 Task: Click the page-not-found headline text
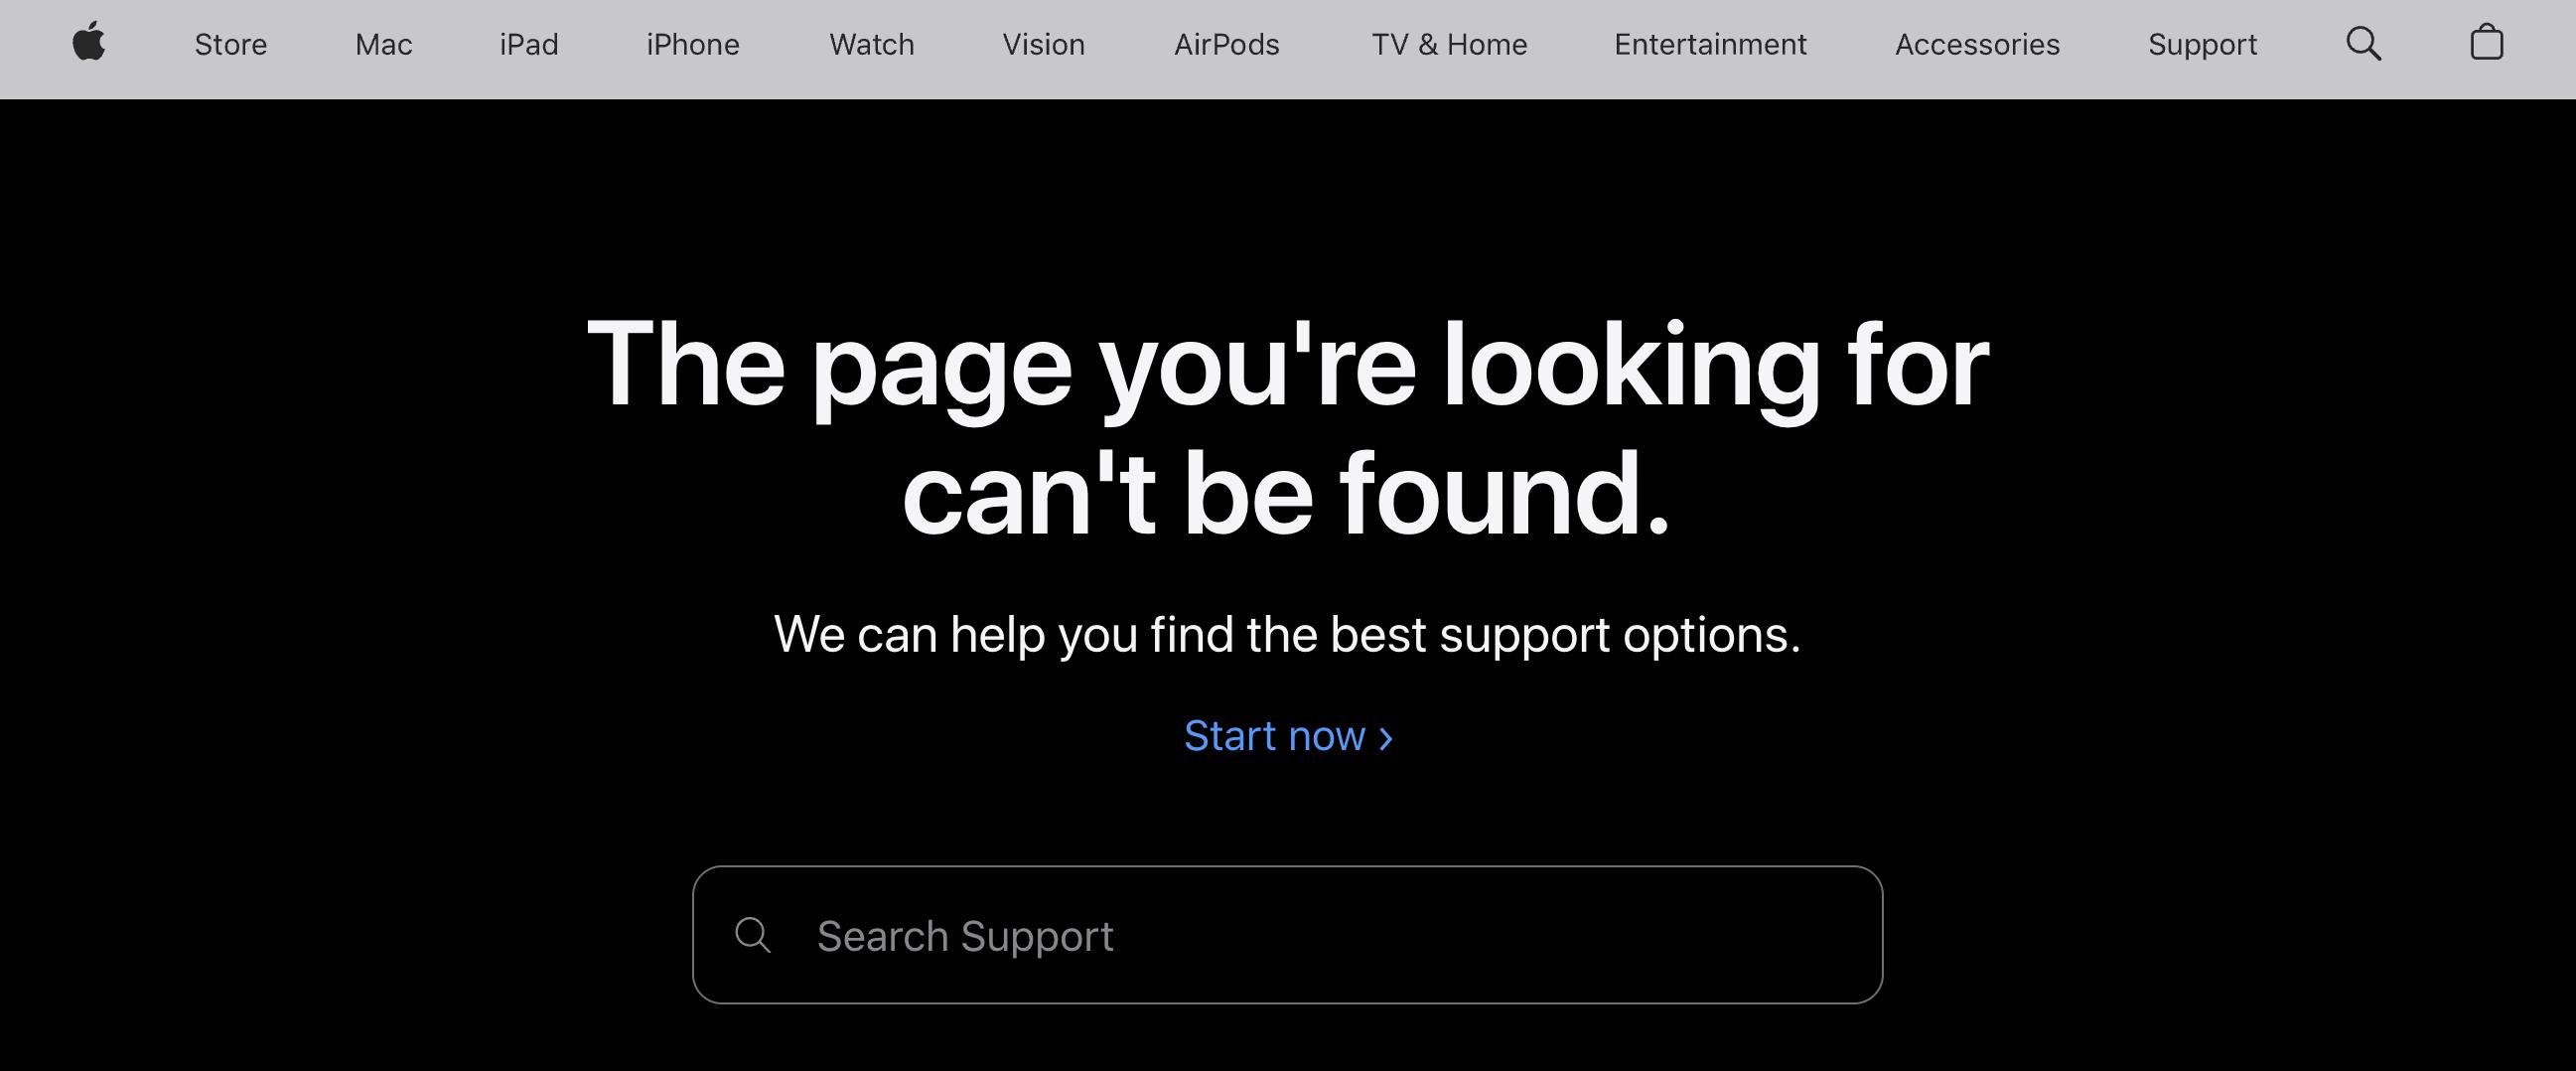tap(1287, 428)
